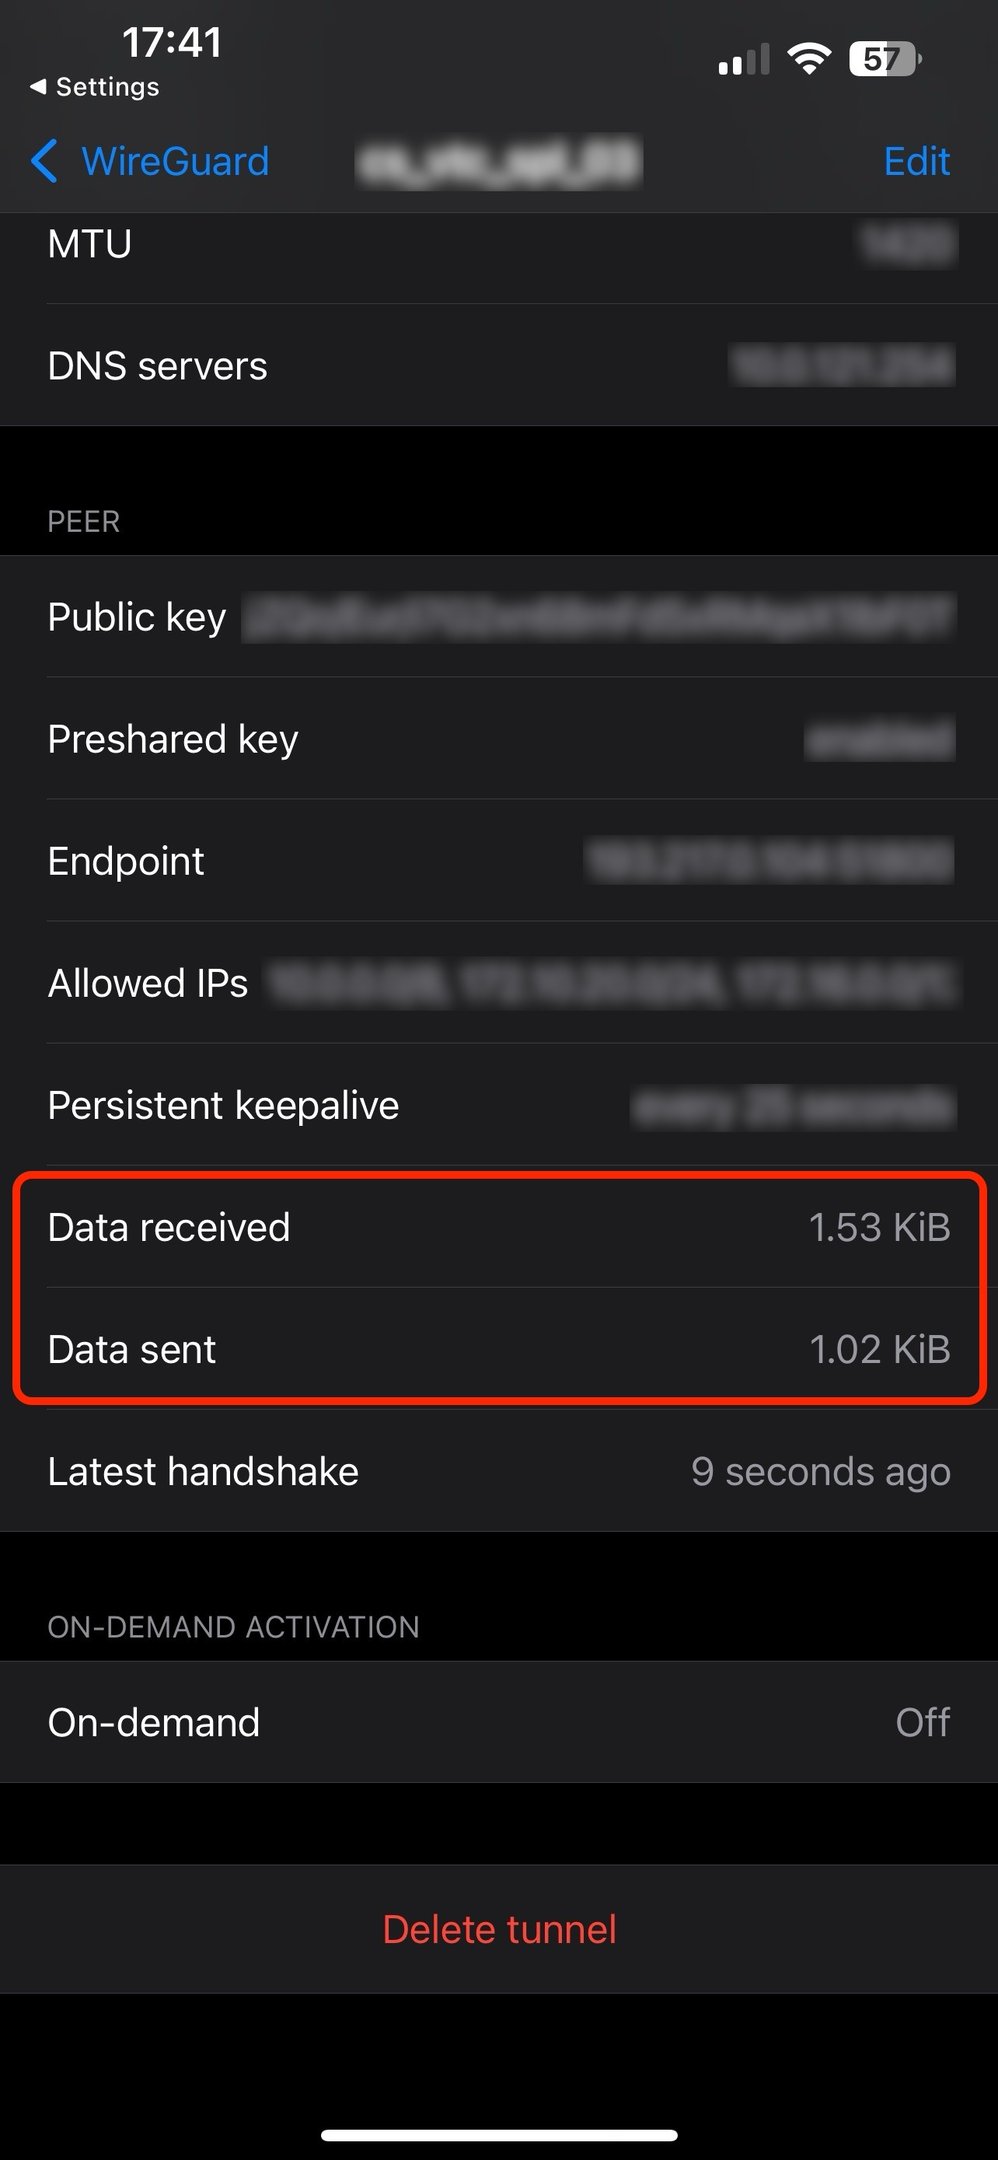The image size is (998, 2160).
Task: Tap the Latest handshake row
Action: tap(499, 1471)
